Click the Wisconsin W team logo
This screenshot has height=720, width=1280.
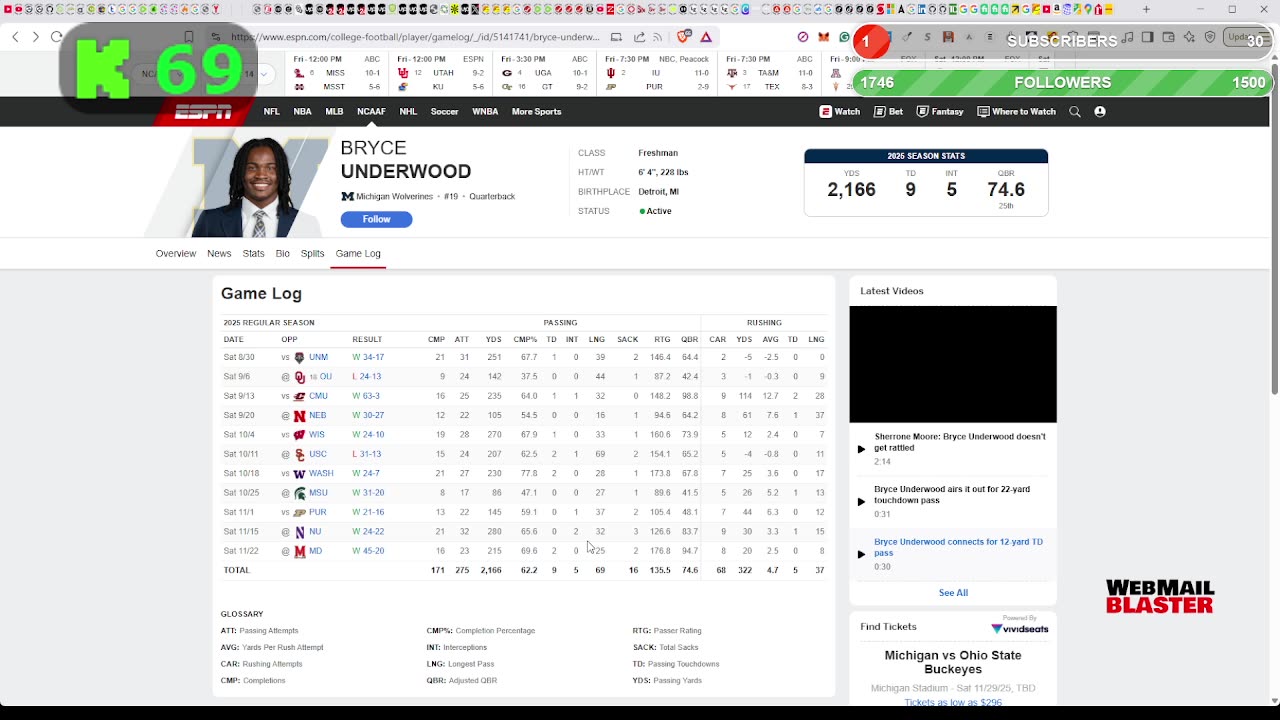[x=299, y=435]
